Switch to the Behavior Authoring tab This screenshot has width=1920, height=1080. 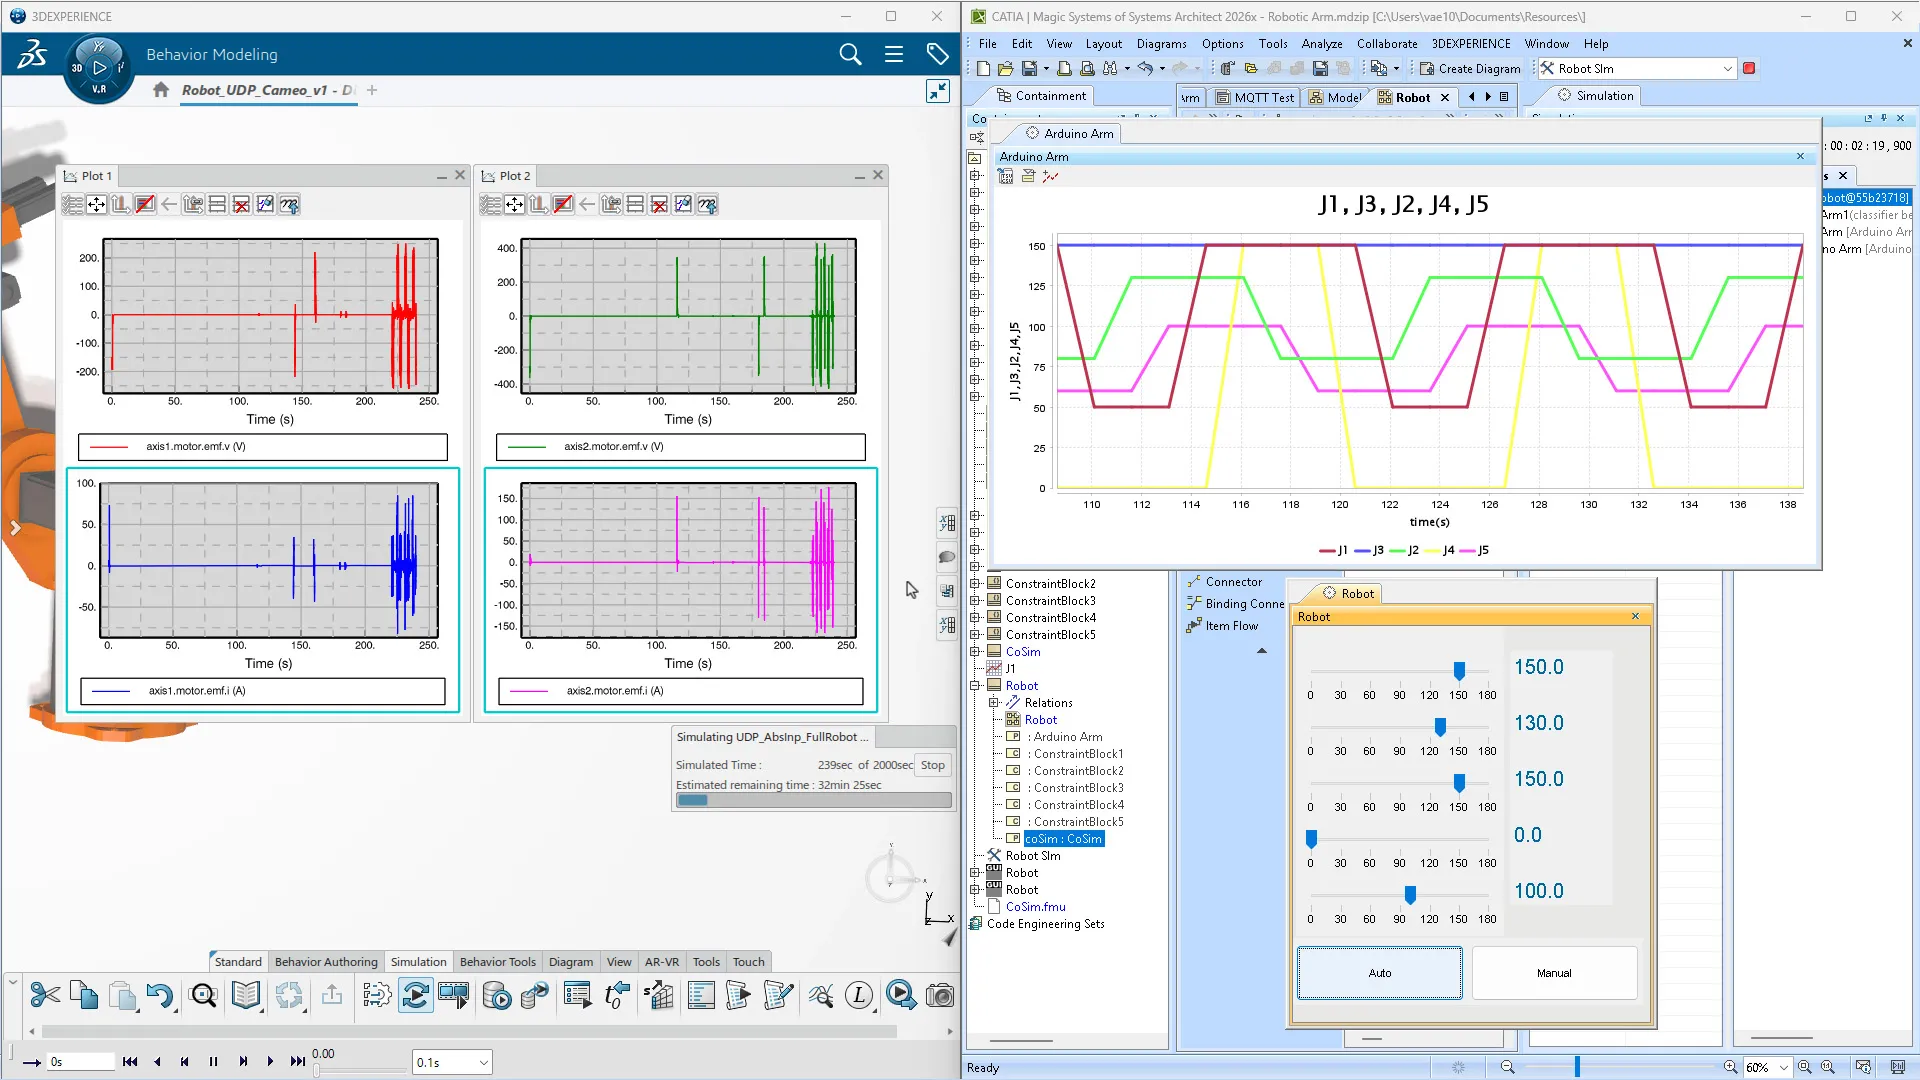click(x=326, y=962)
